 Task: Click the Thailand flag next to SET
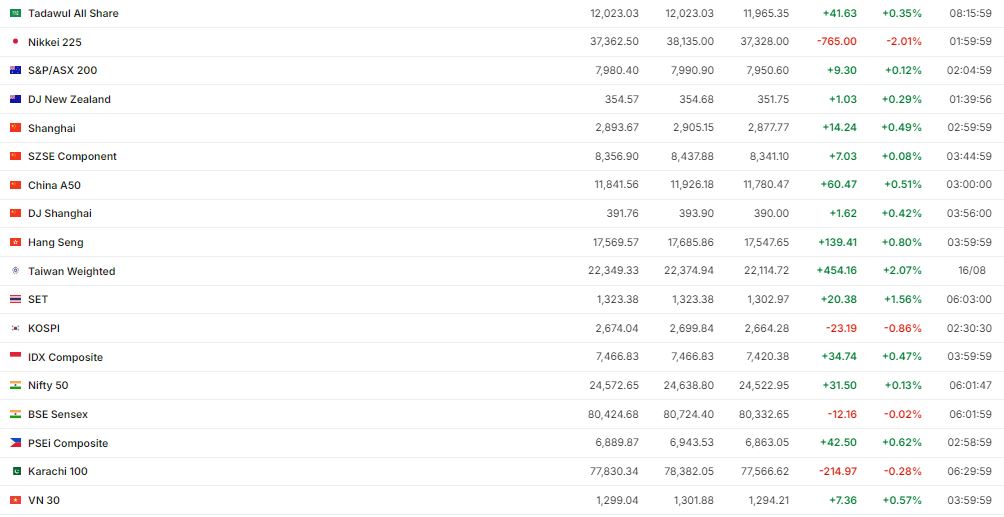pyautogui.click(x=15, y=299)
